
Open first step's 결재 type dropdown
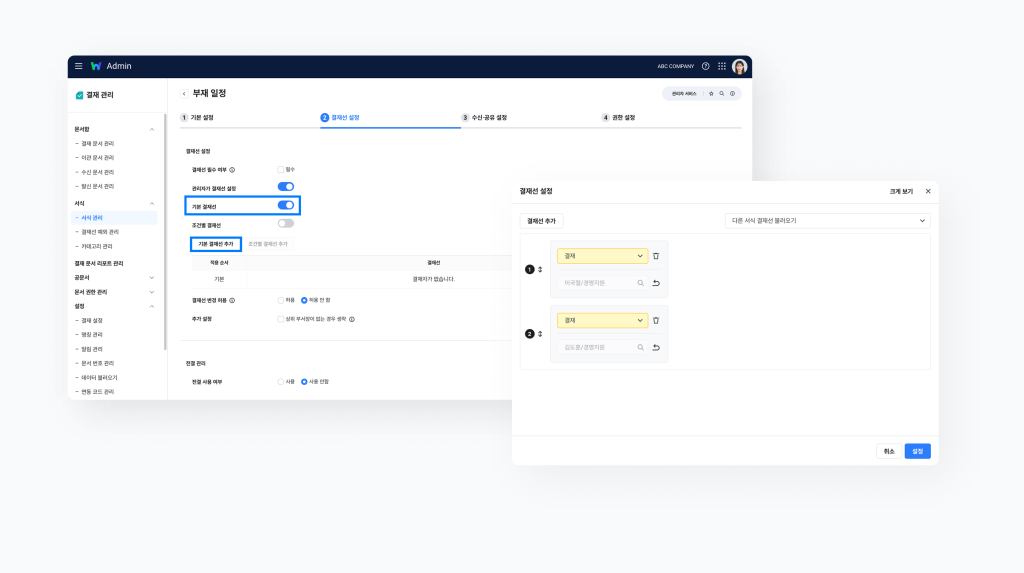click(x=602, y=256)
